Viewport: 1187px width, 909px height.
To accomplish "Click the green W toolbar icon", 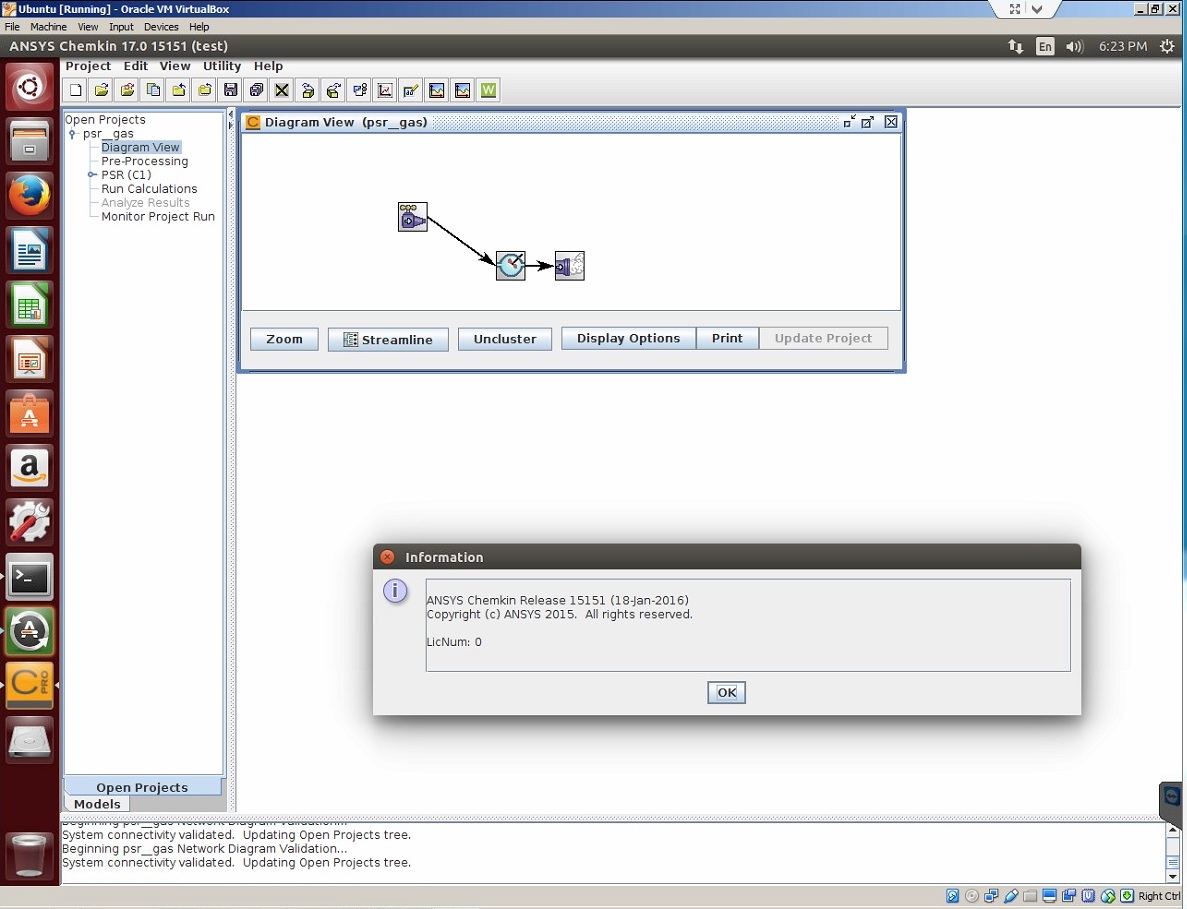I will (488, 91).
